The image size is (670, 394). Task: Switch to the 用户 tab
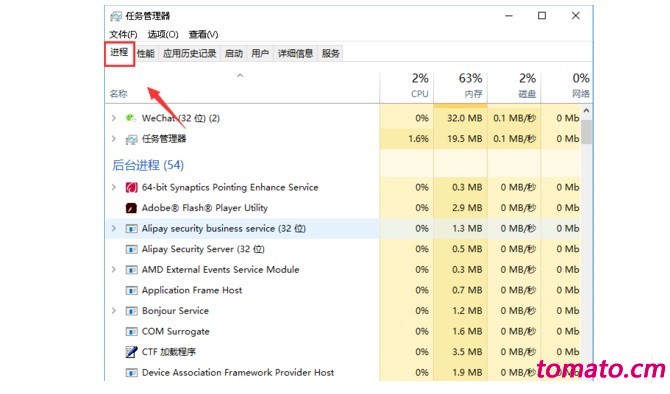pyautogui.click(x=260, y=53)
